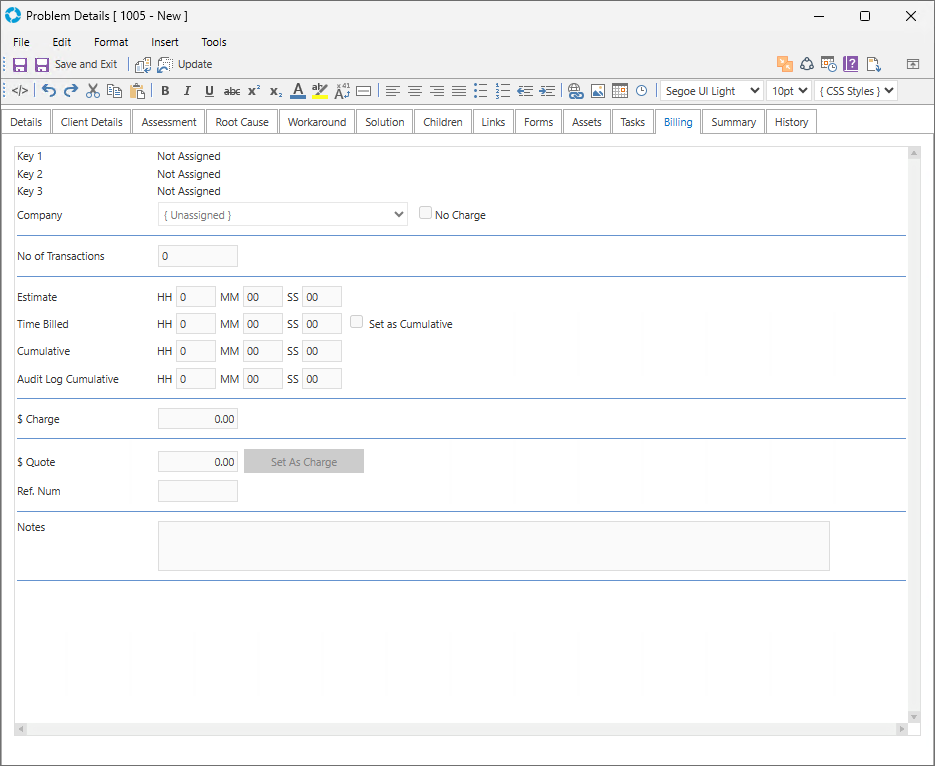Open the Company dropdown list
Screen dimensions: 935x766
[283, 214]
